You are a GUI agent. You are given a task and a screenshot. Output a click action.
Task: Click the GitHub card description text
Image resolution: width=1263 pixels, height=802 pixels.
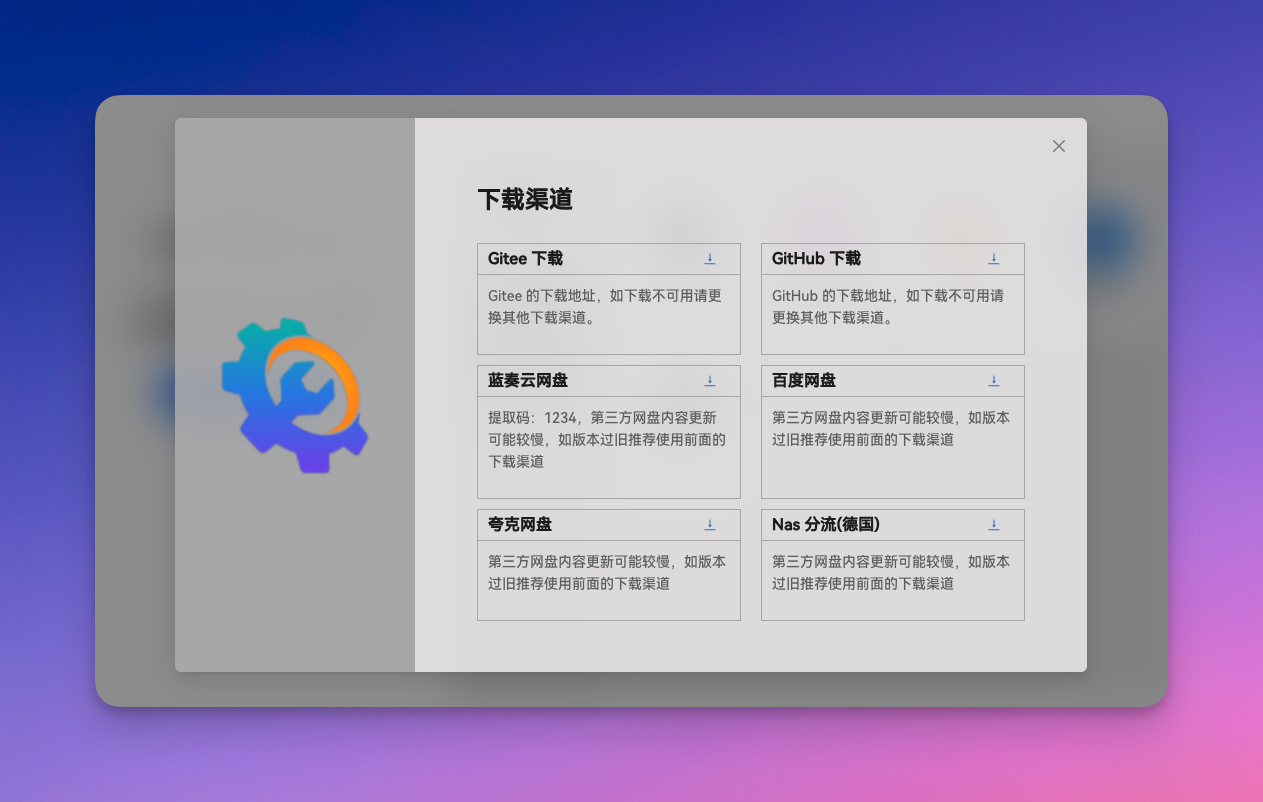point(889,306)
